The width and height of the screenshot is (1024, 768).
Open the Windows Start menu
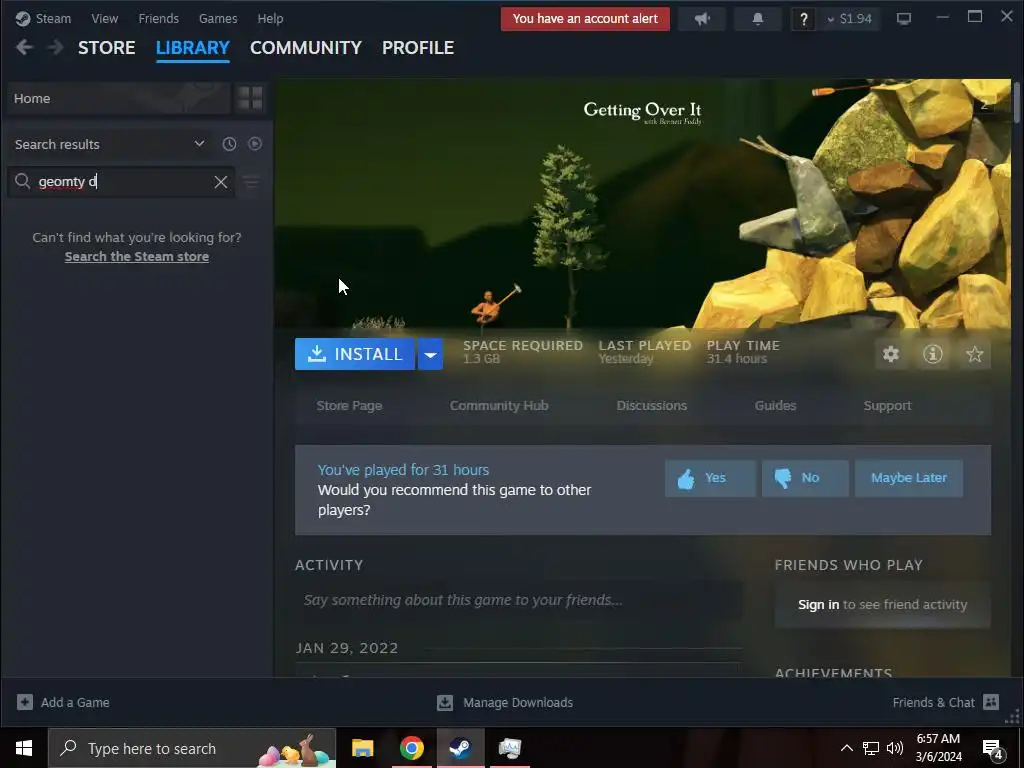24,748
